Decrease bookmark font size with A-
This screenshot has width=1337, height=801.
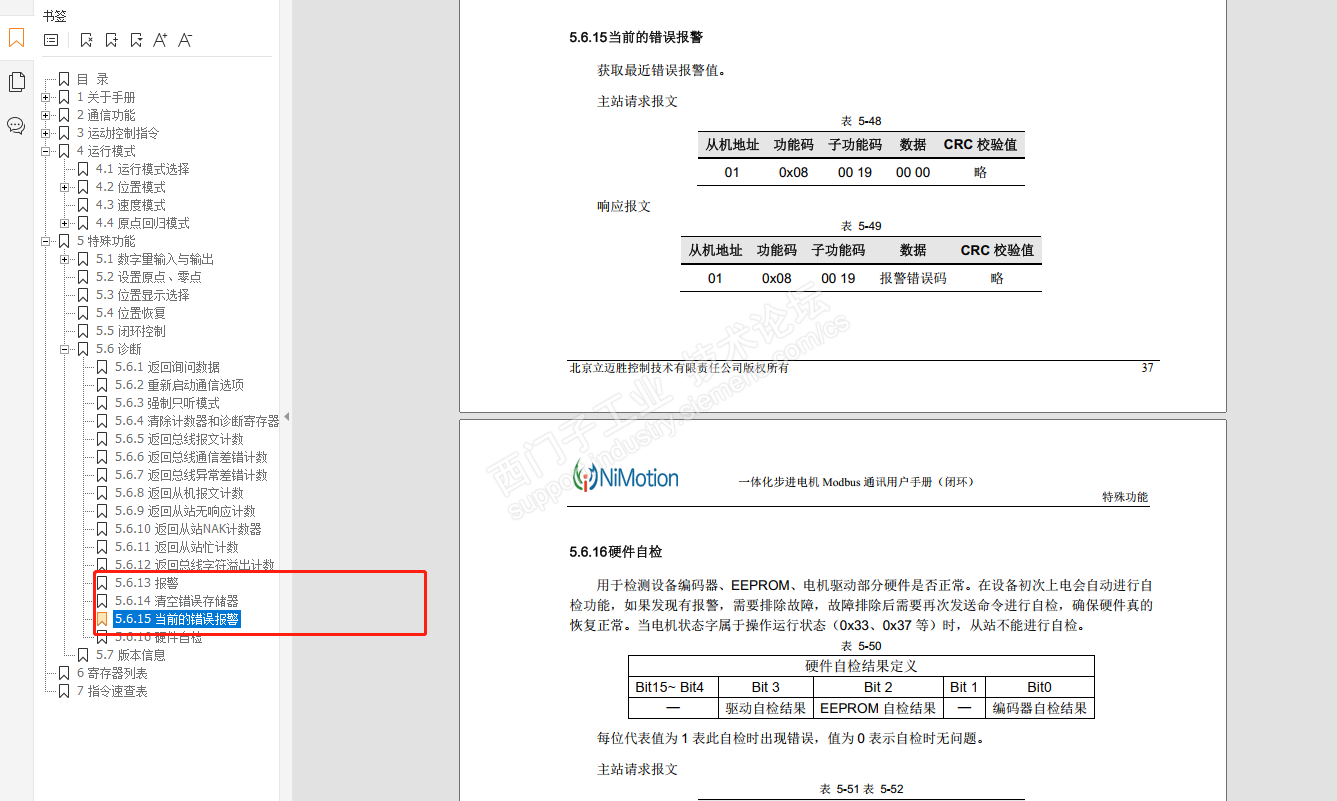coord(185,40)
